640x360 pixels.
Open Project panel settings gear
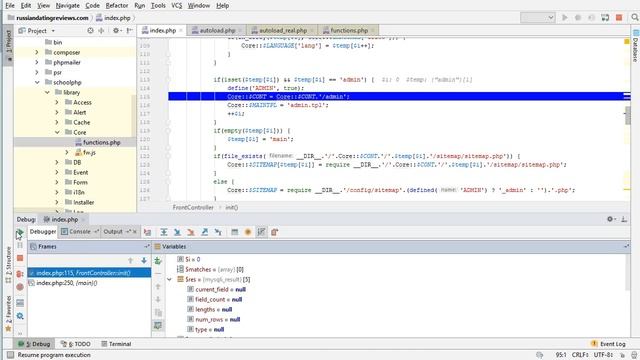[116, 31]
